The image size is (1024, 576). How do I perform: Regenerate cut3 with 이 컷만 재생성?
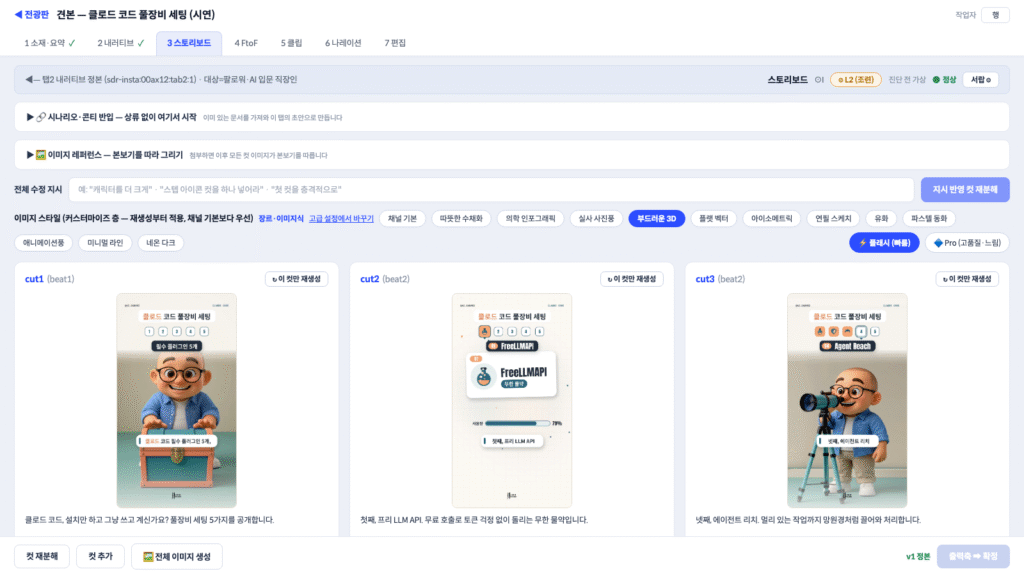coord(967,279)
